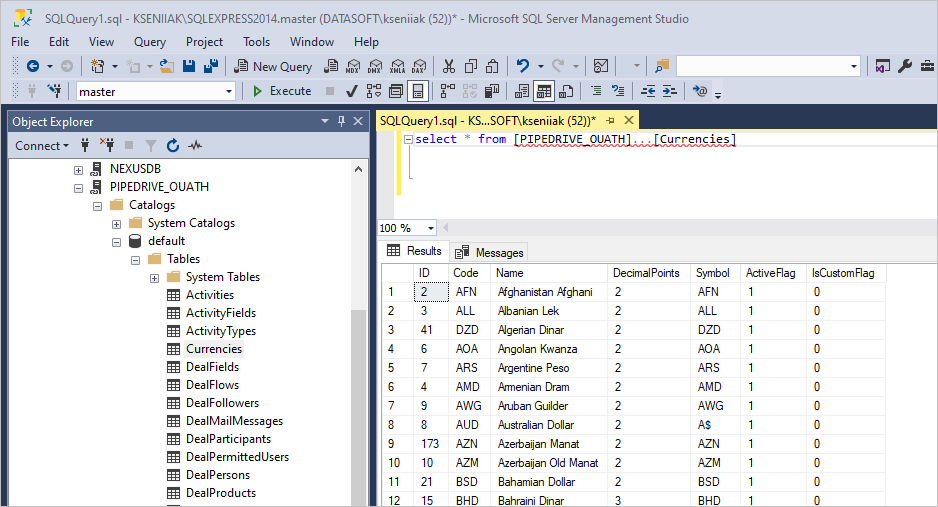Open the master database dropdown
Viewport: 938px width, 507px height.
pyautogui.click(x=229, y=91)
